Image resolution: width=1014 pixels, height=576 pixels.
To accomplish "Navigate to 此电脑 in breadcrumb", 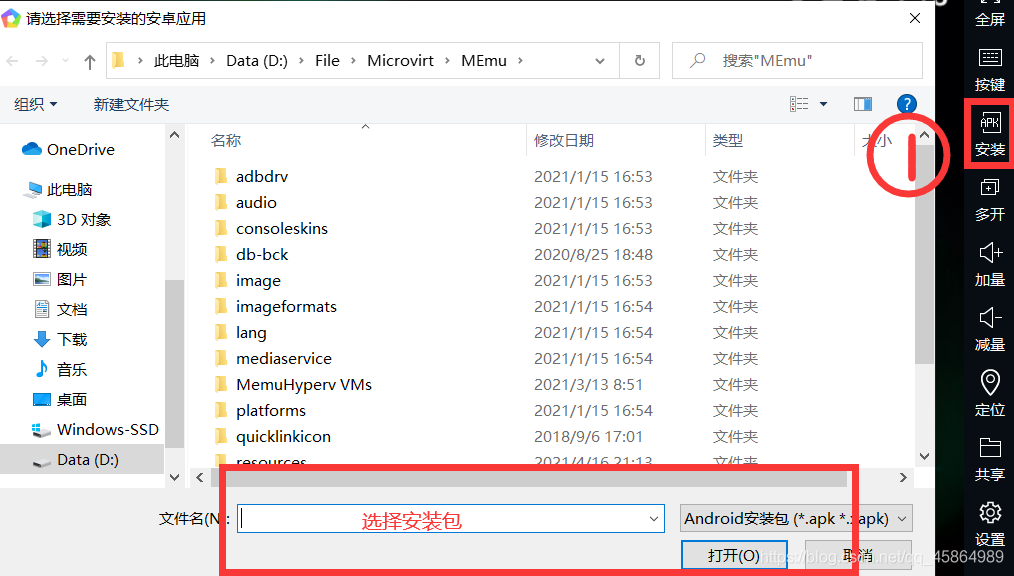I will tap(177, 61).
